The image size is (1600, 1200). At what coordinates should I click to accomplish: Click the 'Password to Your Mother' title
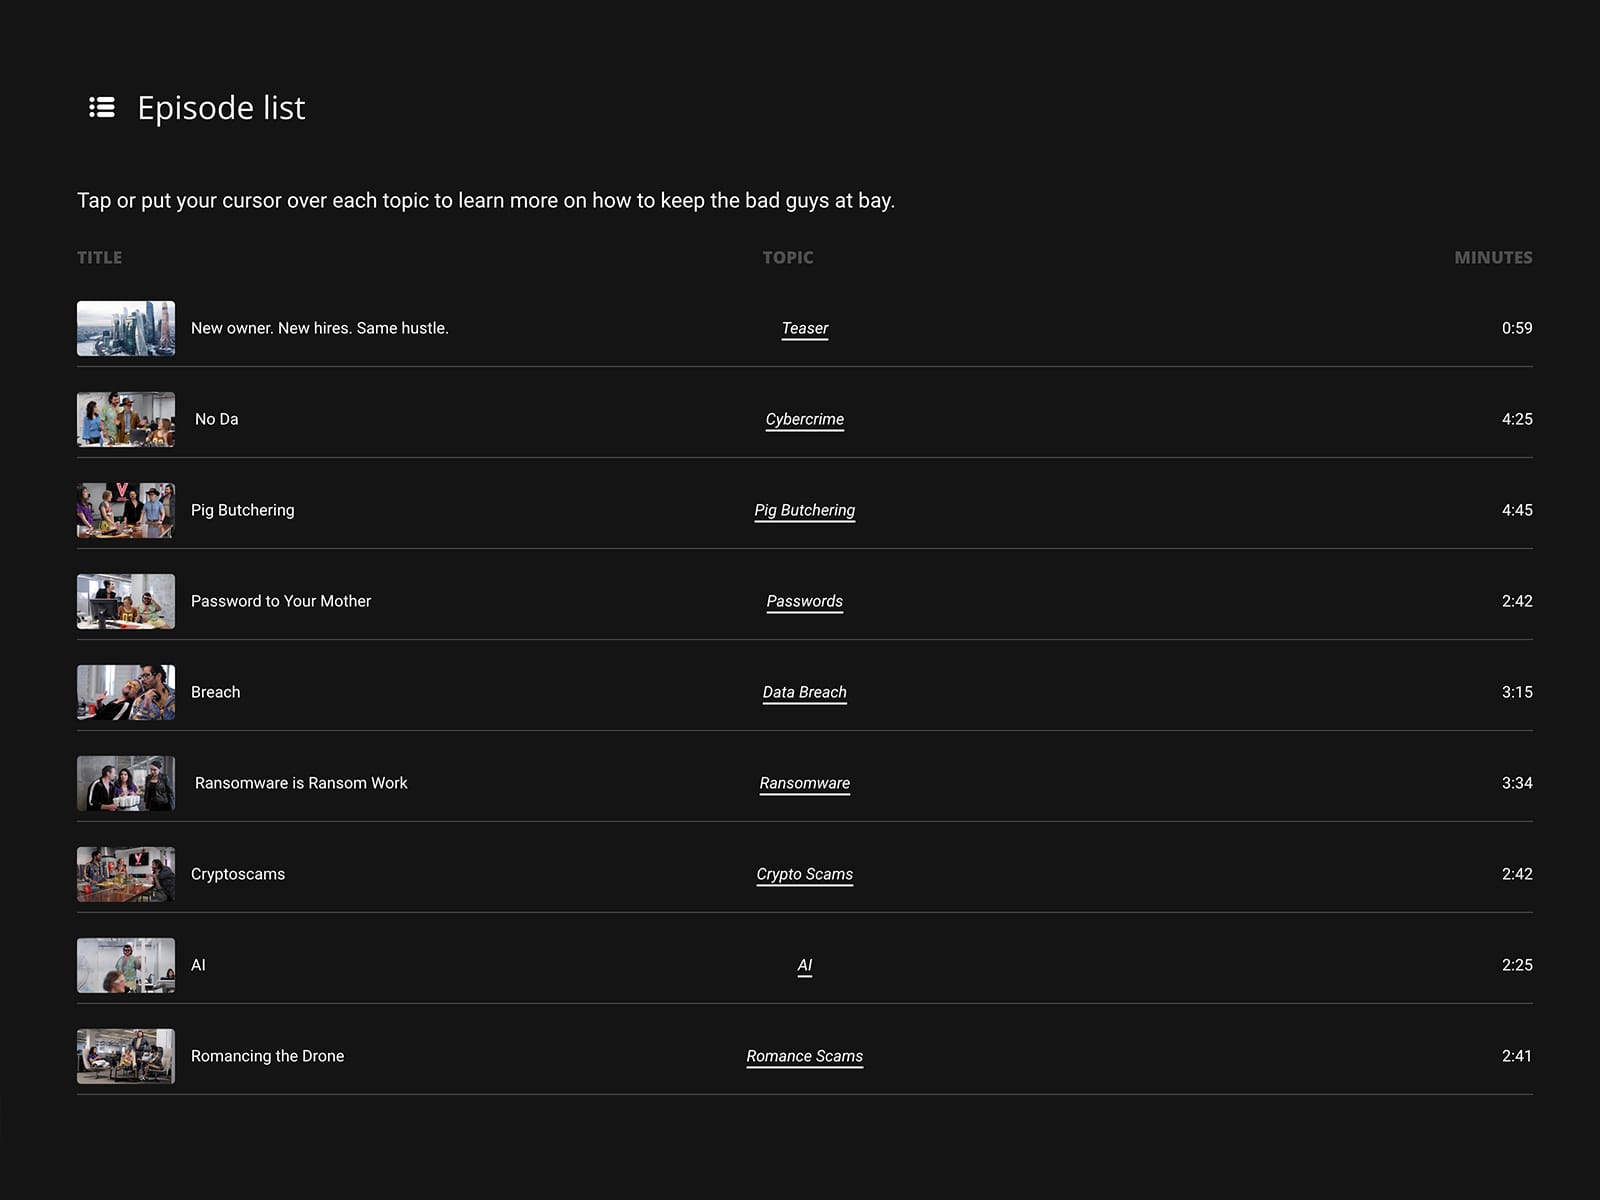(x=281, y=601)
